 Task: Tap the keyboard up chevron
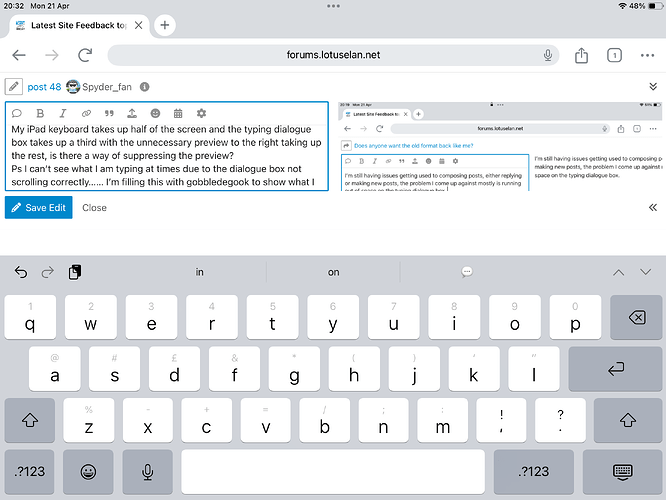[x=619, y=272]
